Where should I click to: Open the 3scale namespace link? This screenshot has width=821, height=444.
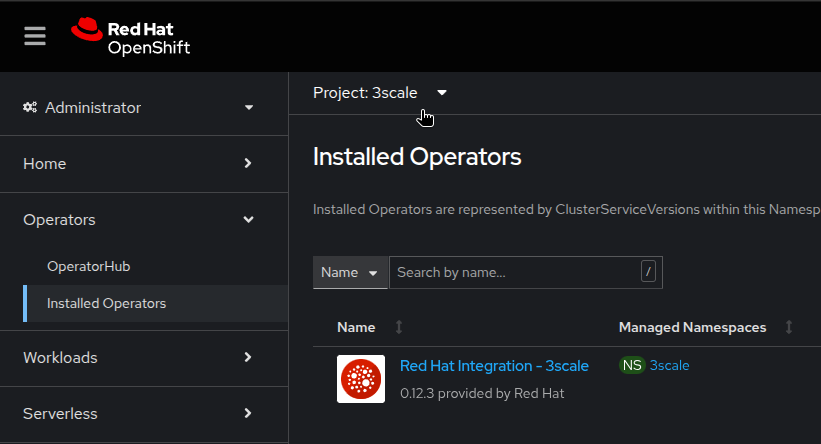click(669, 365)
